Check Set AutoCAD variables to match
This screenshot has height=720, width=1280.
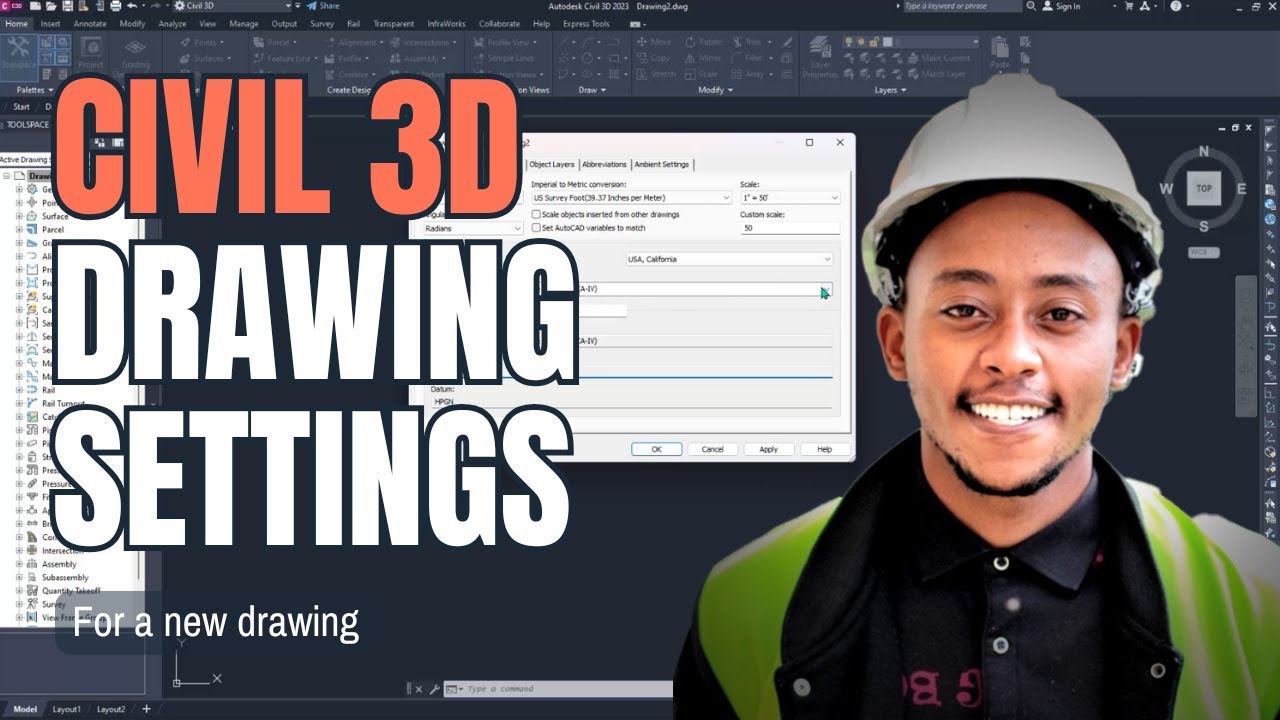(x=538, y=227)
